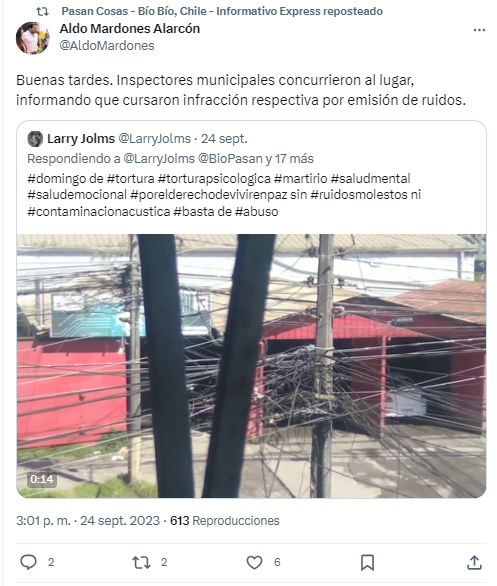This screenshot has height=586, width=497.
Task: Open the @AldoMardones handle link
Action: tap(107, 46)
